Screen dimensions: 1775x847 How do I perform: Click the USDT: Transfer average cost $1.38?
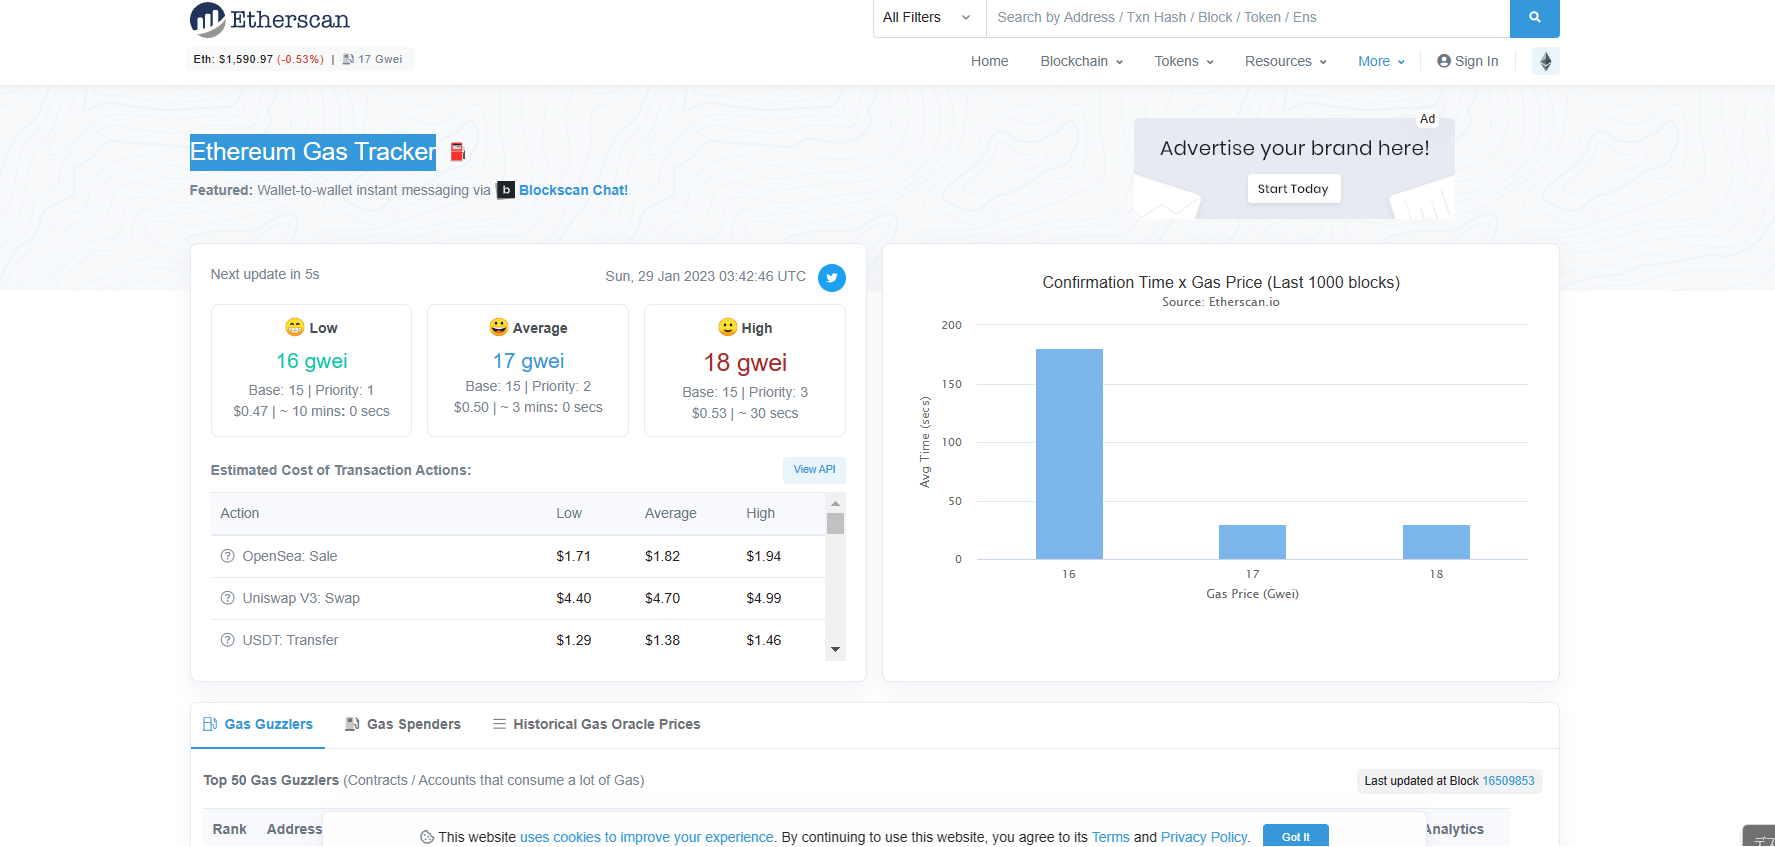coord(662,640)
